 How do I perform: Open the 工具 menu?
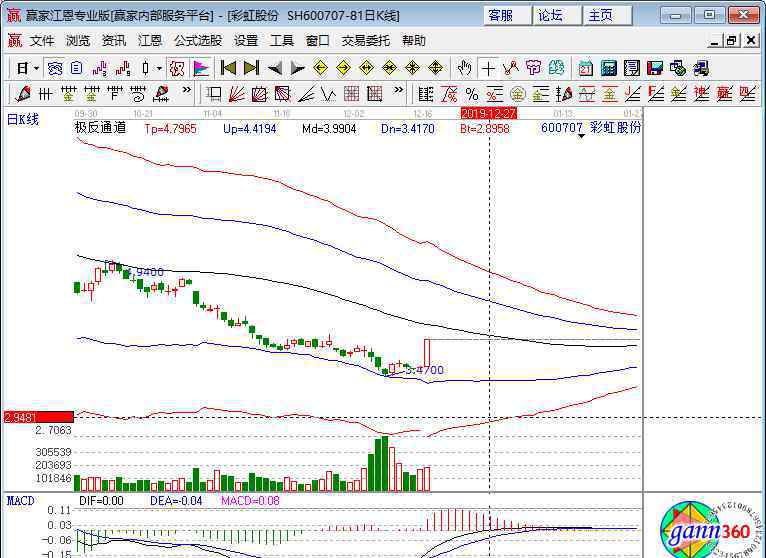[x=281, y=41]
